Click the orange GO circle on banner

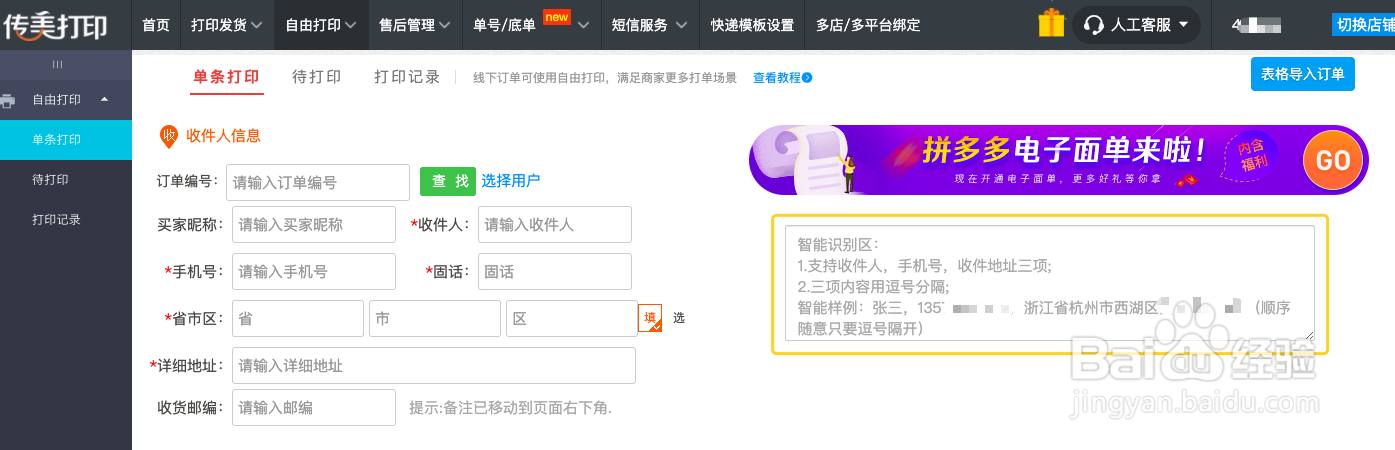click(1332, 161)
